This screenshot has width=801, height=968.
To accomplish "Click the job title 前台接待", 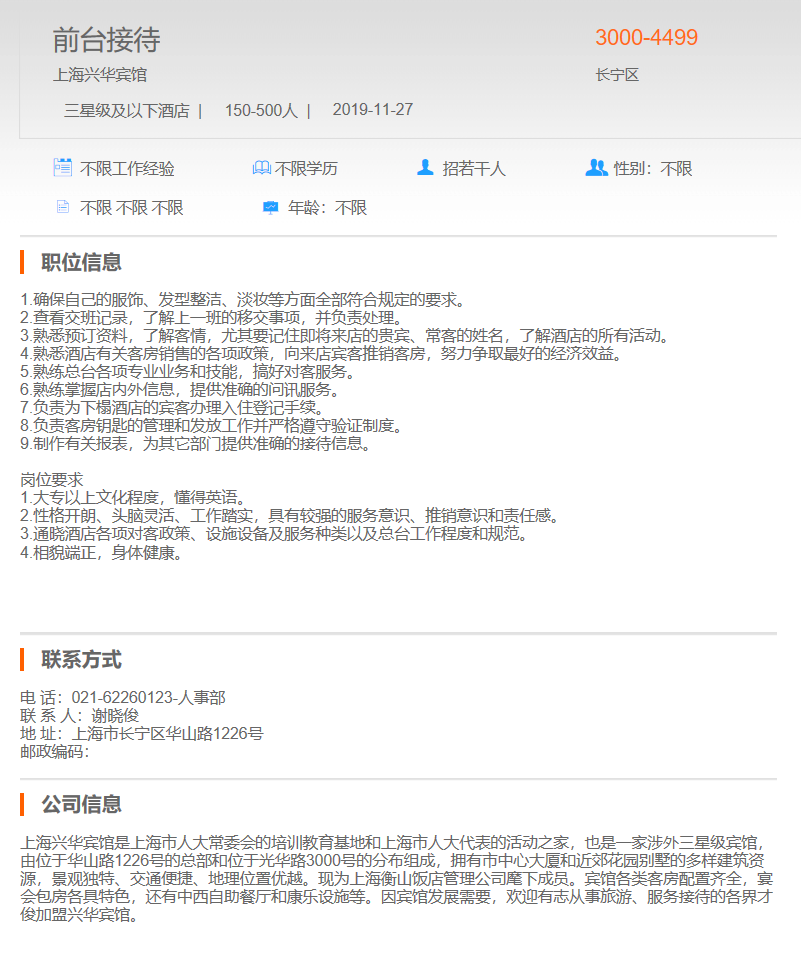I will [x=106, y=39].
